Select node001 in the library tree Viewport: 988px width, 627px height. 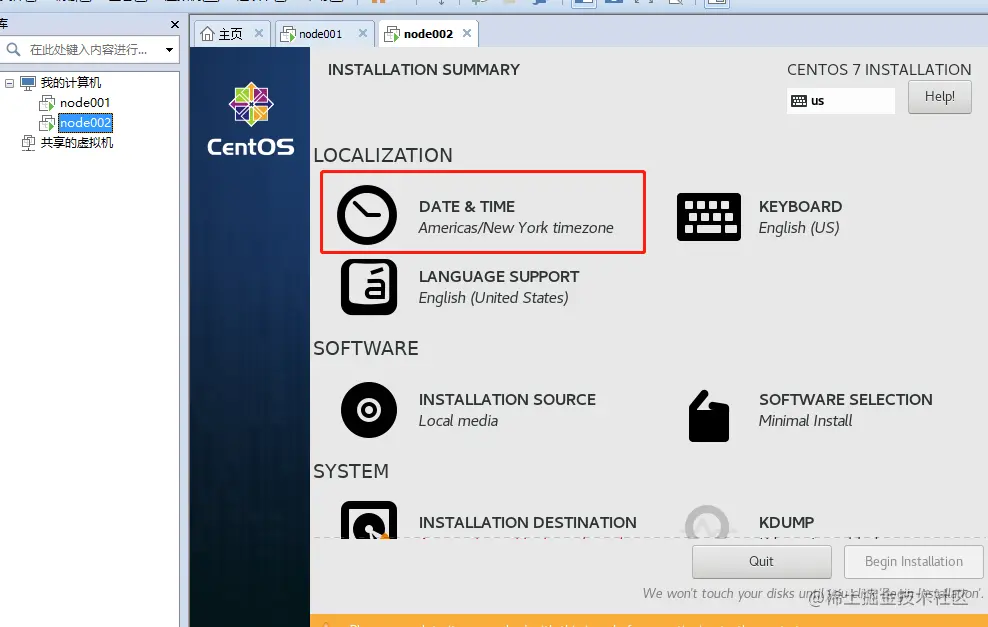[x=84, y=103]
